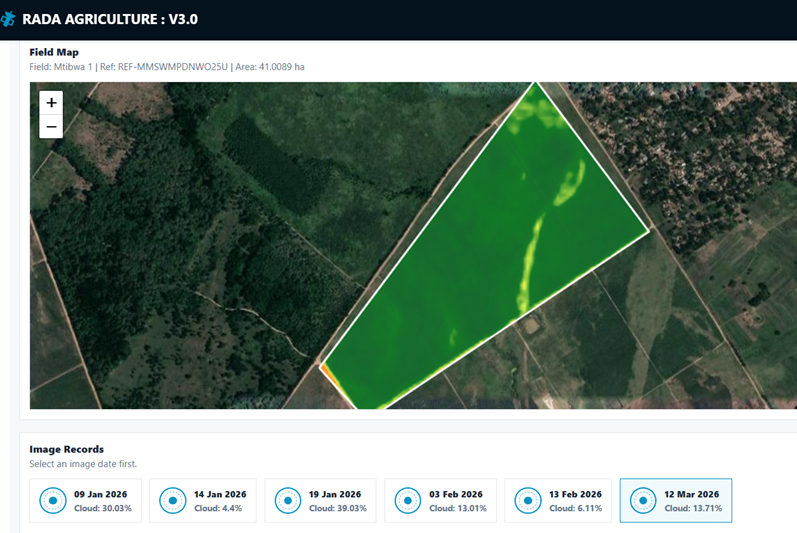Click the radio icon for 03 Feb 2026
The width and height of the screenshot is (797, 533).
[x=408, y=500]
